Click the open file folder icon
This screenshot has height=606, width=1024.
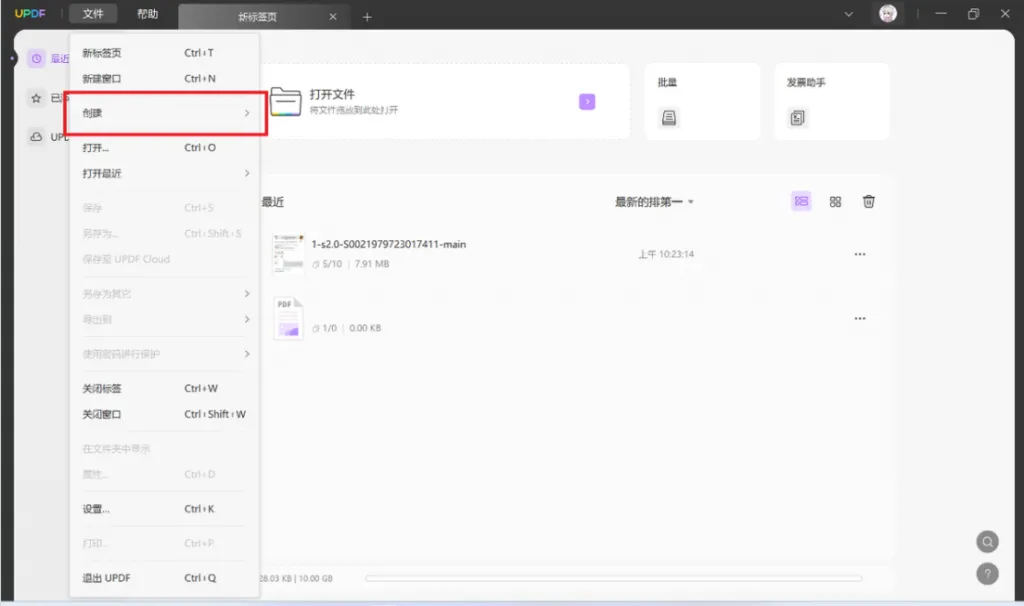coord(285,101)
